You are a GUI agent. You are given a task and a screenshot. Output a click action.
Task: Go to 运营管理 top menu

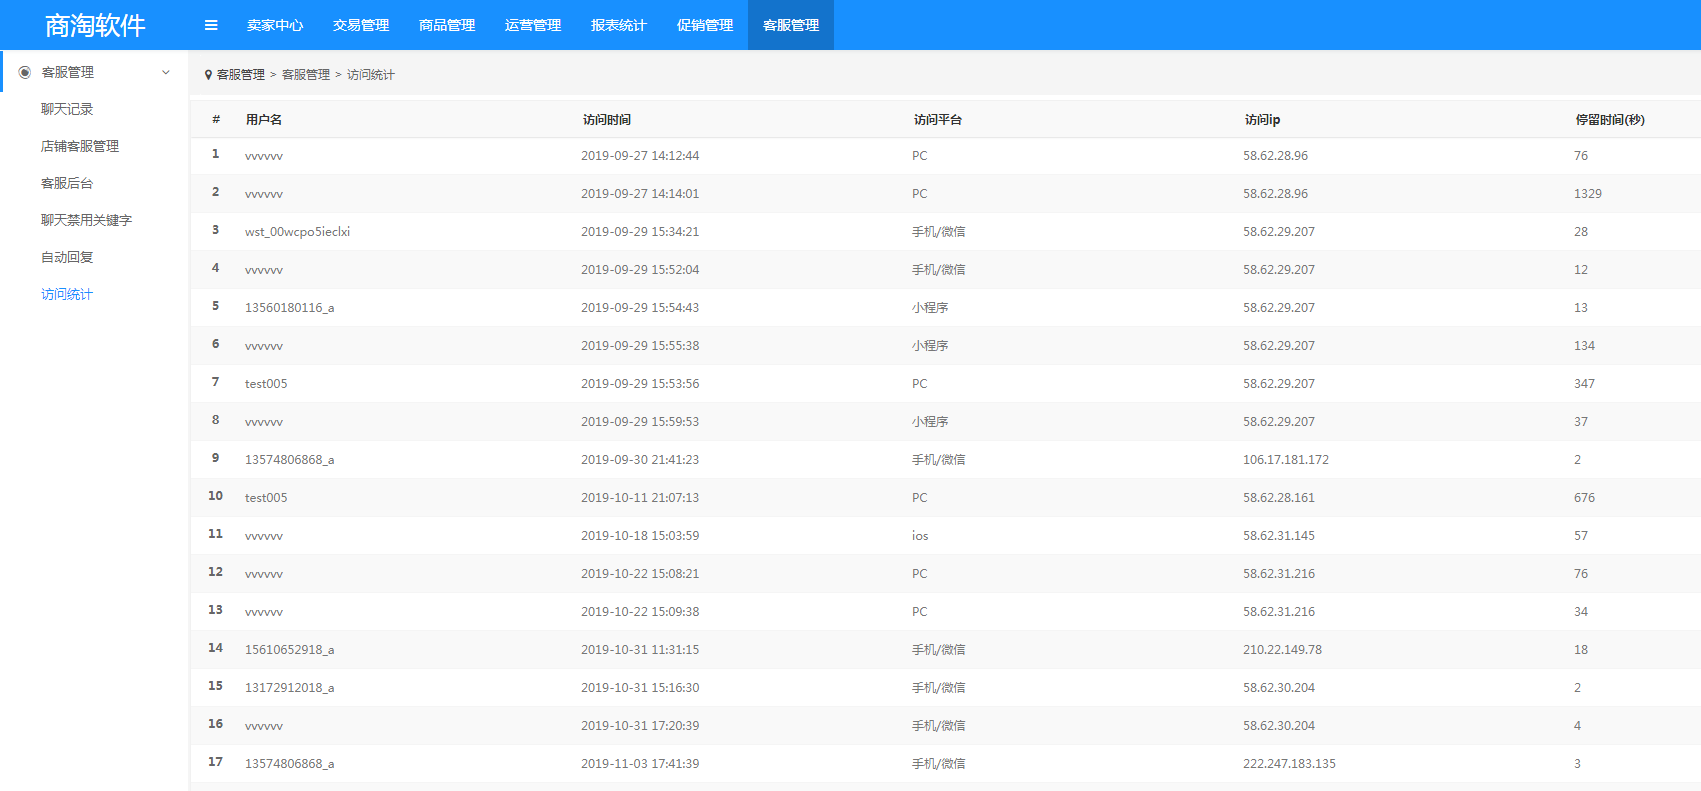click(x=533, y=25)
